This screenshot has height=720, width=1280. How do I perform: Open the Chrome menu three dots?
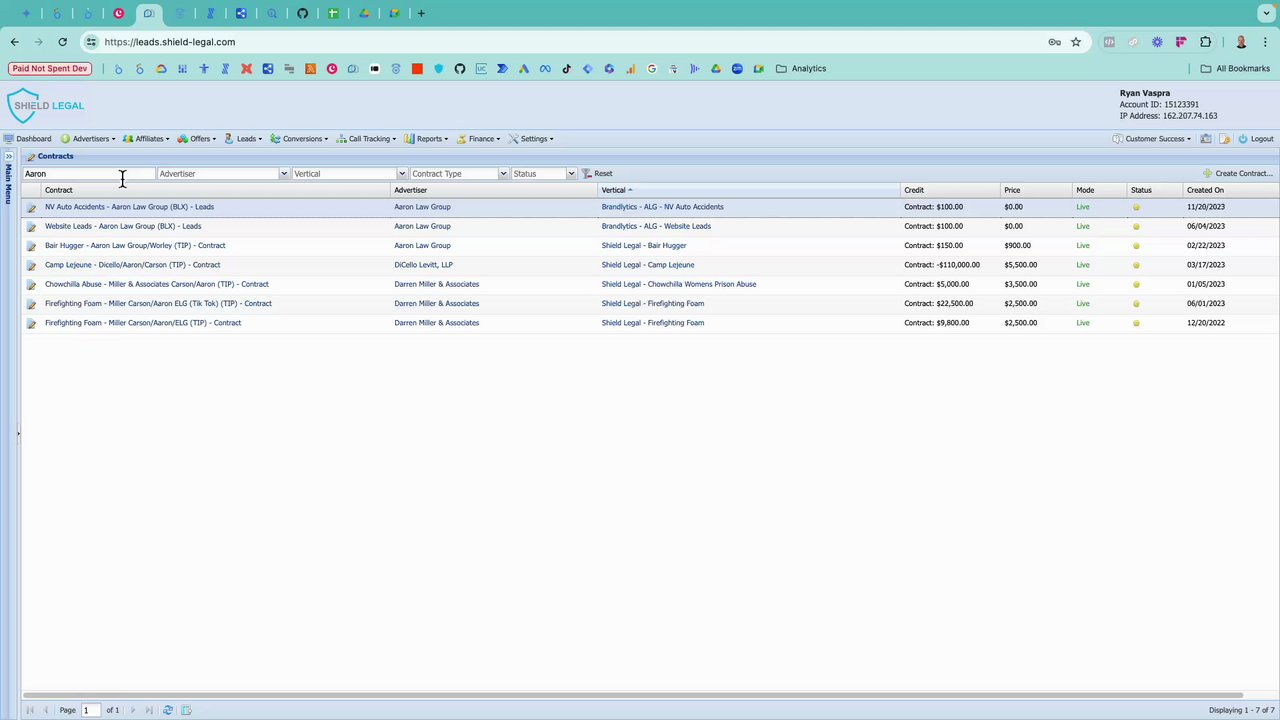(1265, 42)
